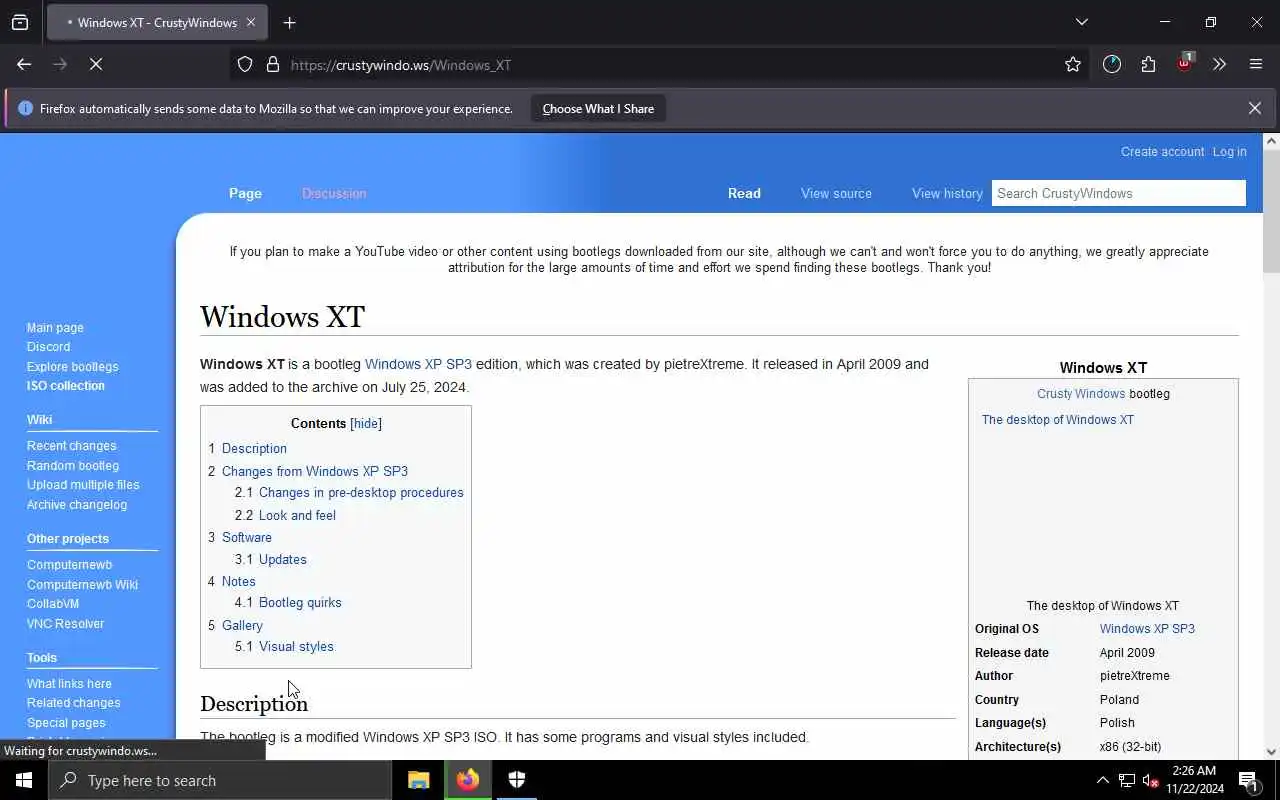This screenshot has width=1280, height=800.
Task: Open the View history tab
Action: 947,193
